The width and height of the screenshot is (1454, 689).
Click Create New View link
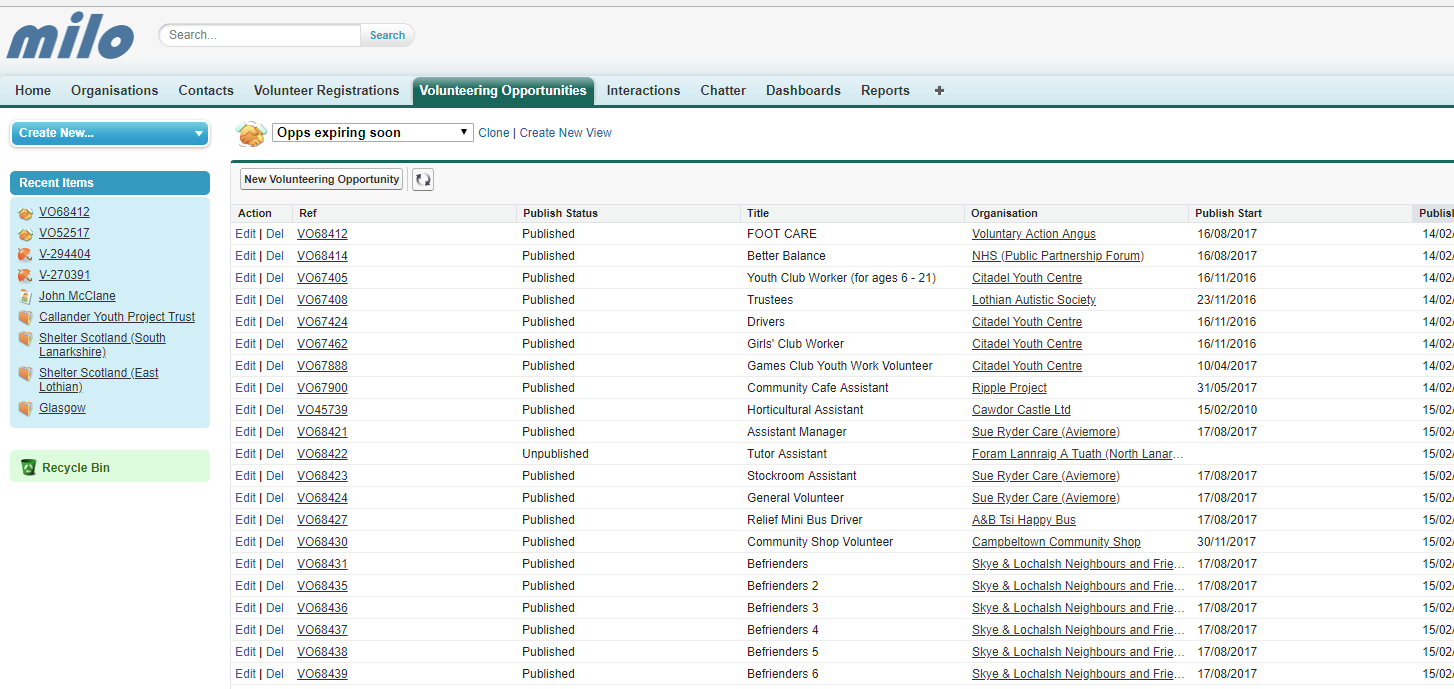(566, 132)
